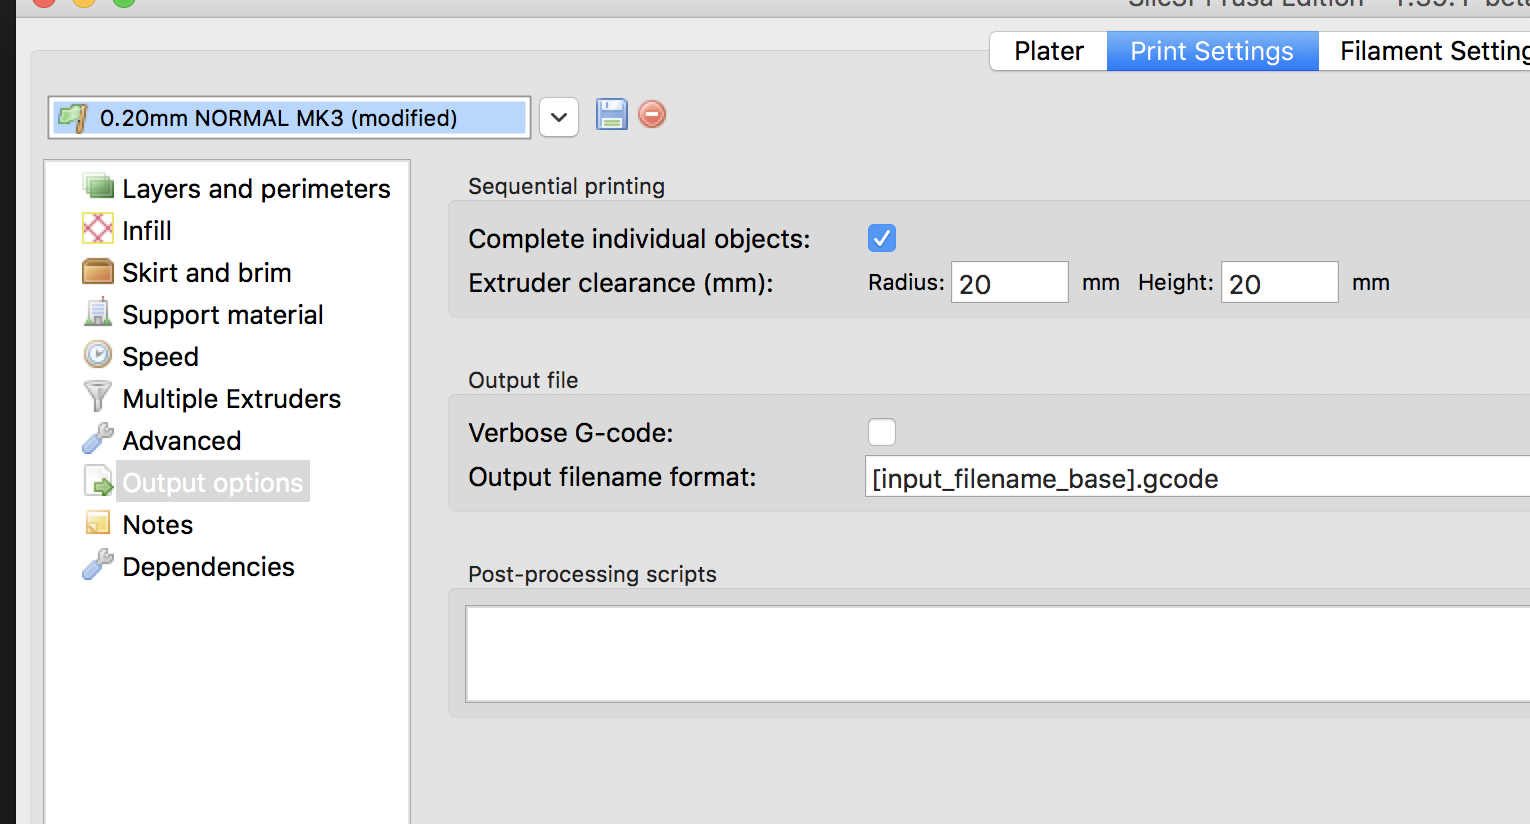Click the Infill section icon

click(98, 229)
